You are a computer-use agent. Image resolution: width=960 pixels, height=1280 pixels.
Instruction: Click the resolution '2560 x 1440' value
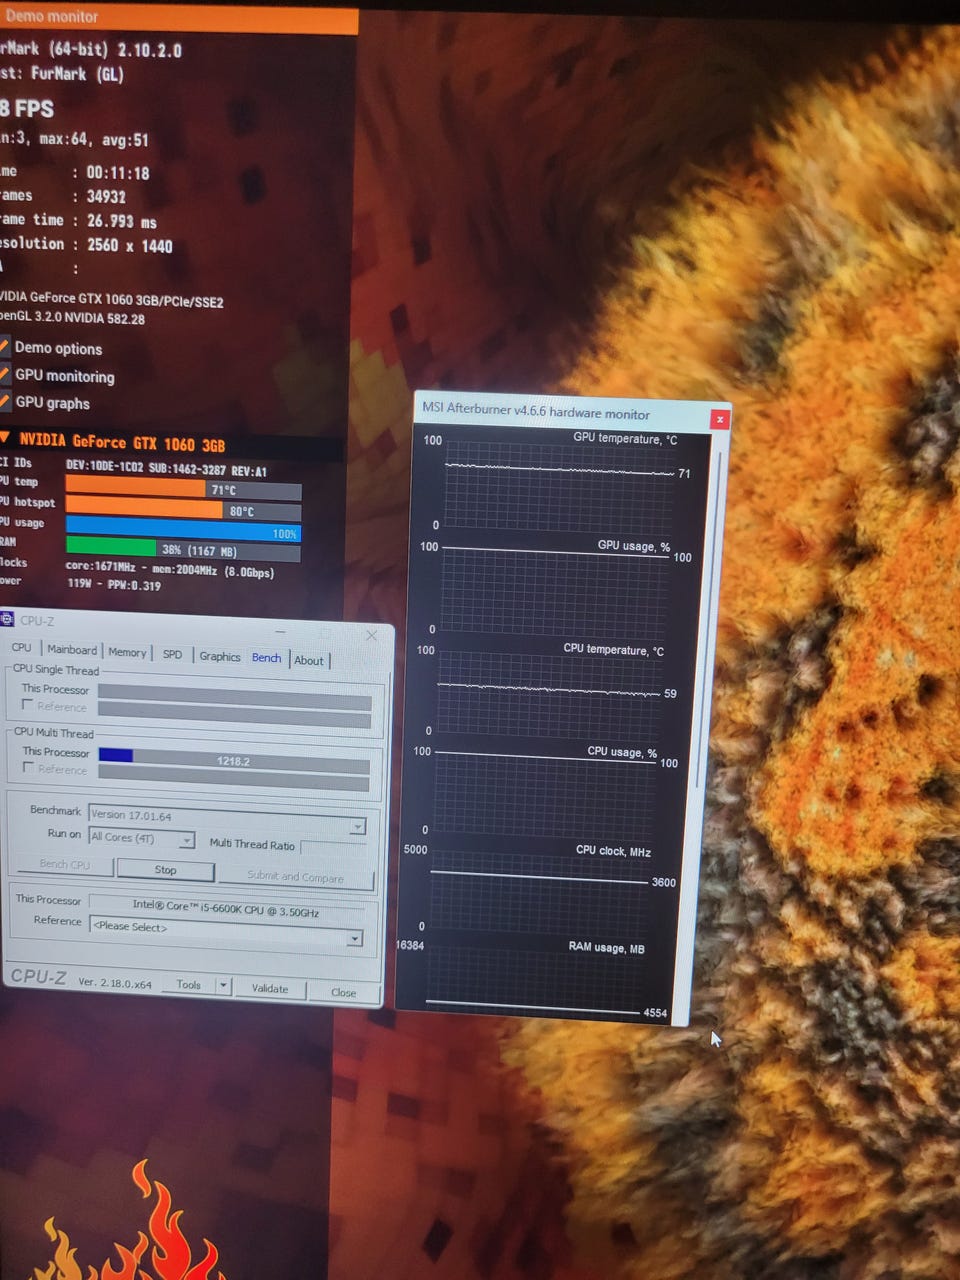coord(130,245)
